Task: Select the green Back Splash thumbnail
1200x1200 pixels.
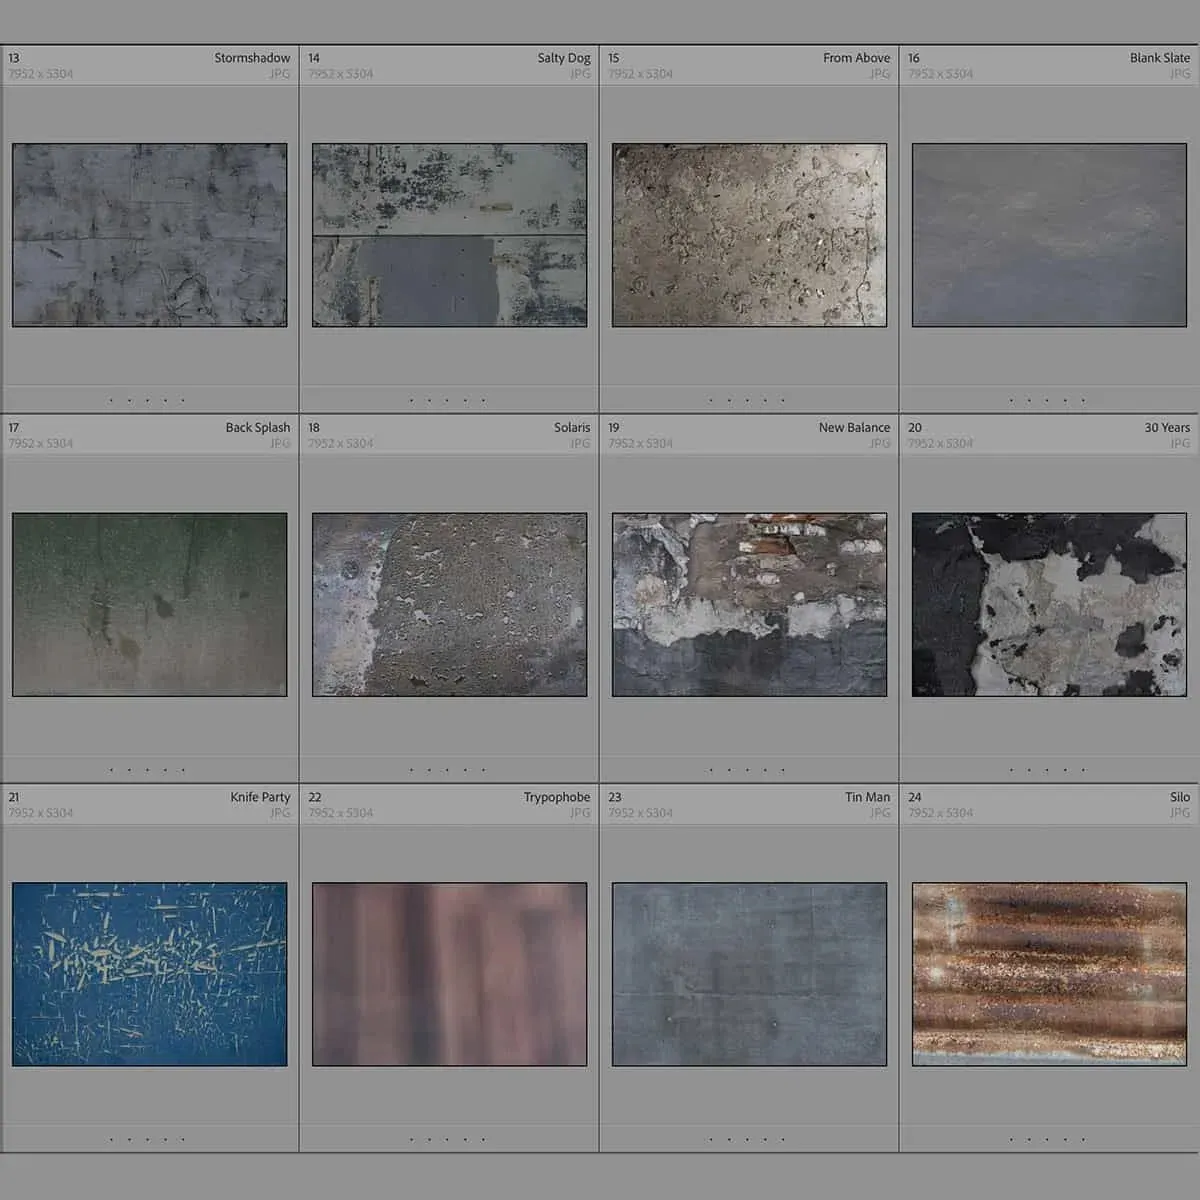Action: coord(149,604)
